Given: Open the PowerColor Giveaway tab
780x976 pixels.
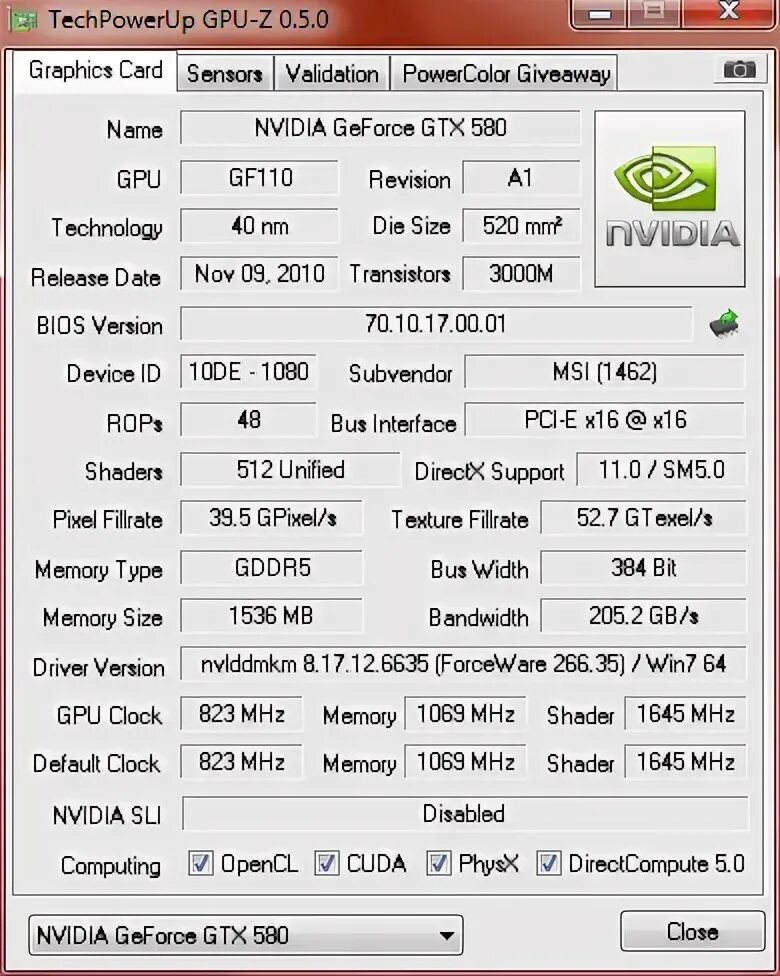Looking at the screenshot, I should 505,73.
